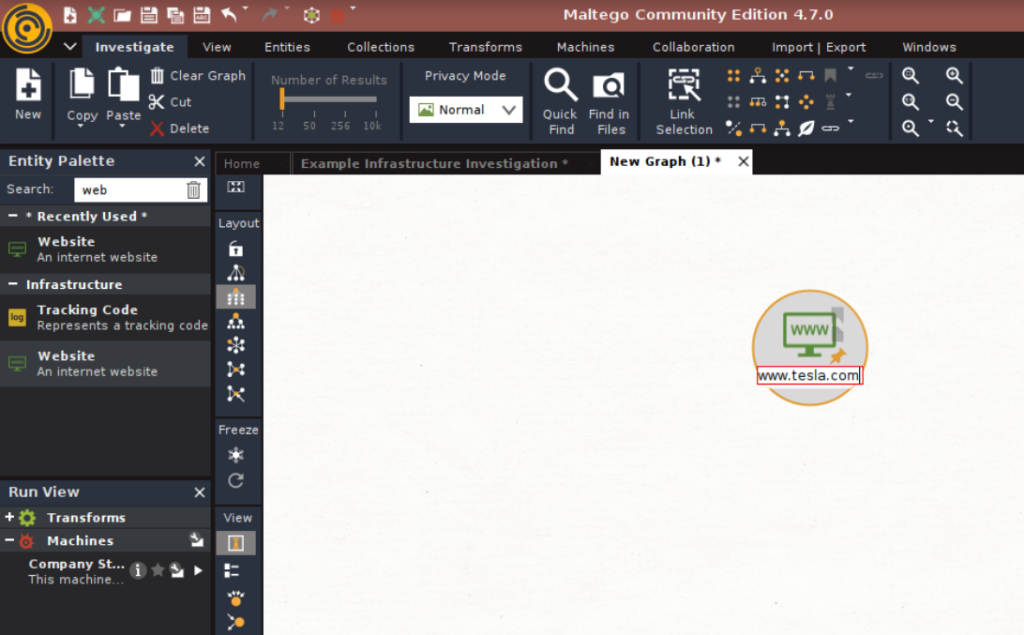Collapse the Infrastructure palette section
Viewport: 1024px width, 635px height.
click(x=12, y=284)
